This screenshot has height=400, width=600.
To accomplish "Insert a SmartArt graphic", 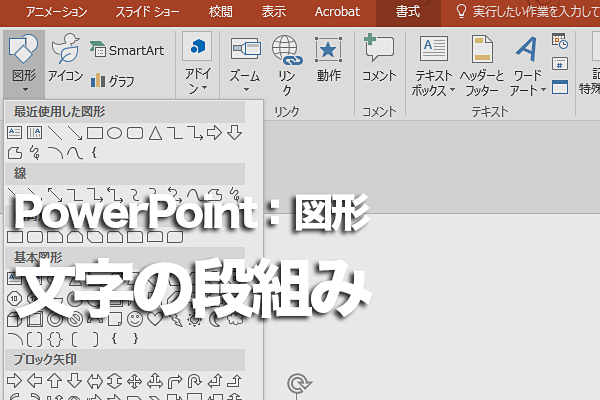I will point(127,50).
